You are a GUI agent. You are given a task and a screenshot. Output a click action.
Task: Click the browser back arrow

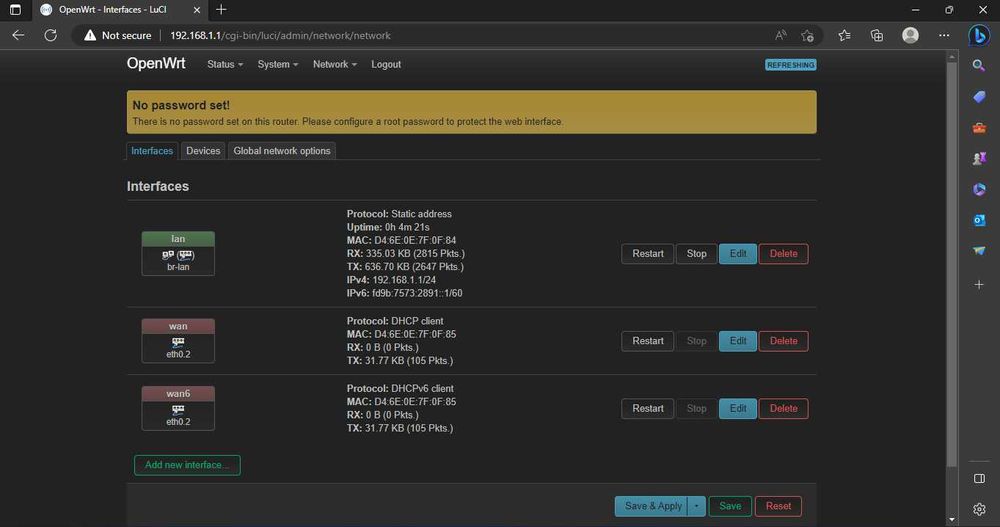click(x=18, y=35)
